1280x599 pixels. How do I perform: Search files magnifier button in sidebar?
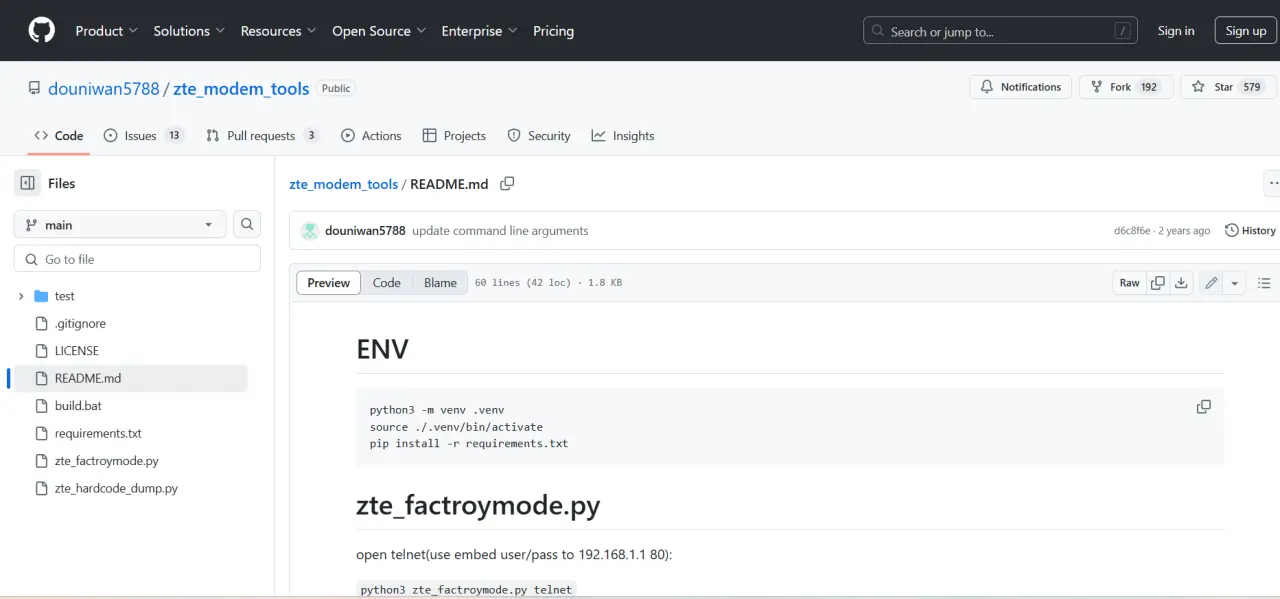[x=247, y=225]
